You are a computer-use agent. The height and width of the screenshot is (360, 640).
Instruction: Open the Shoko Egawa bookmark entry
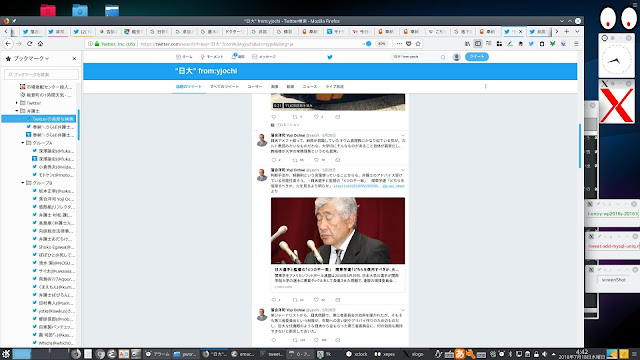pyautogui.click(x=53, y=247)
